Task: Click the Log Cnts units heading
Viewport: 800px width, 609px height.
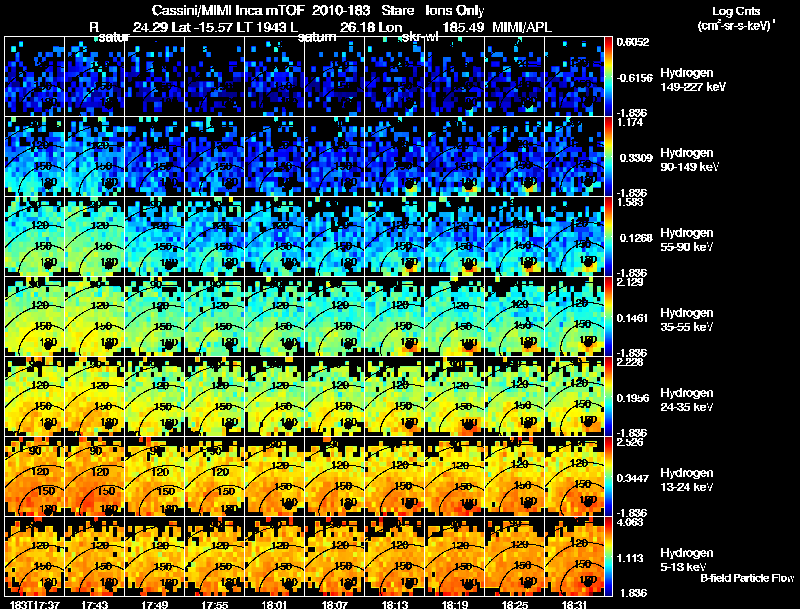Action: [x=736, y=18]
